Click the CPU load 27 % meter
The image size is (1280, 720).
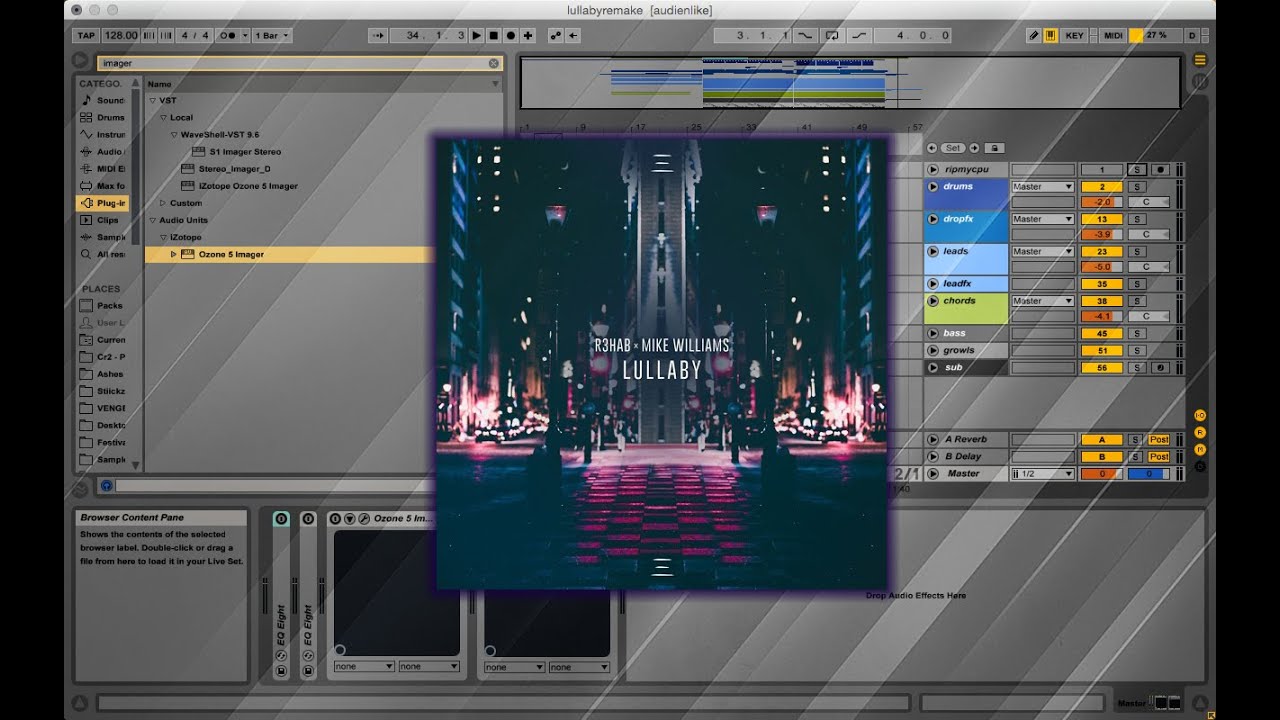(x=1155, y=35)
